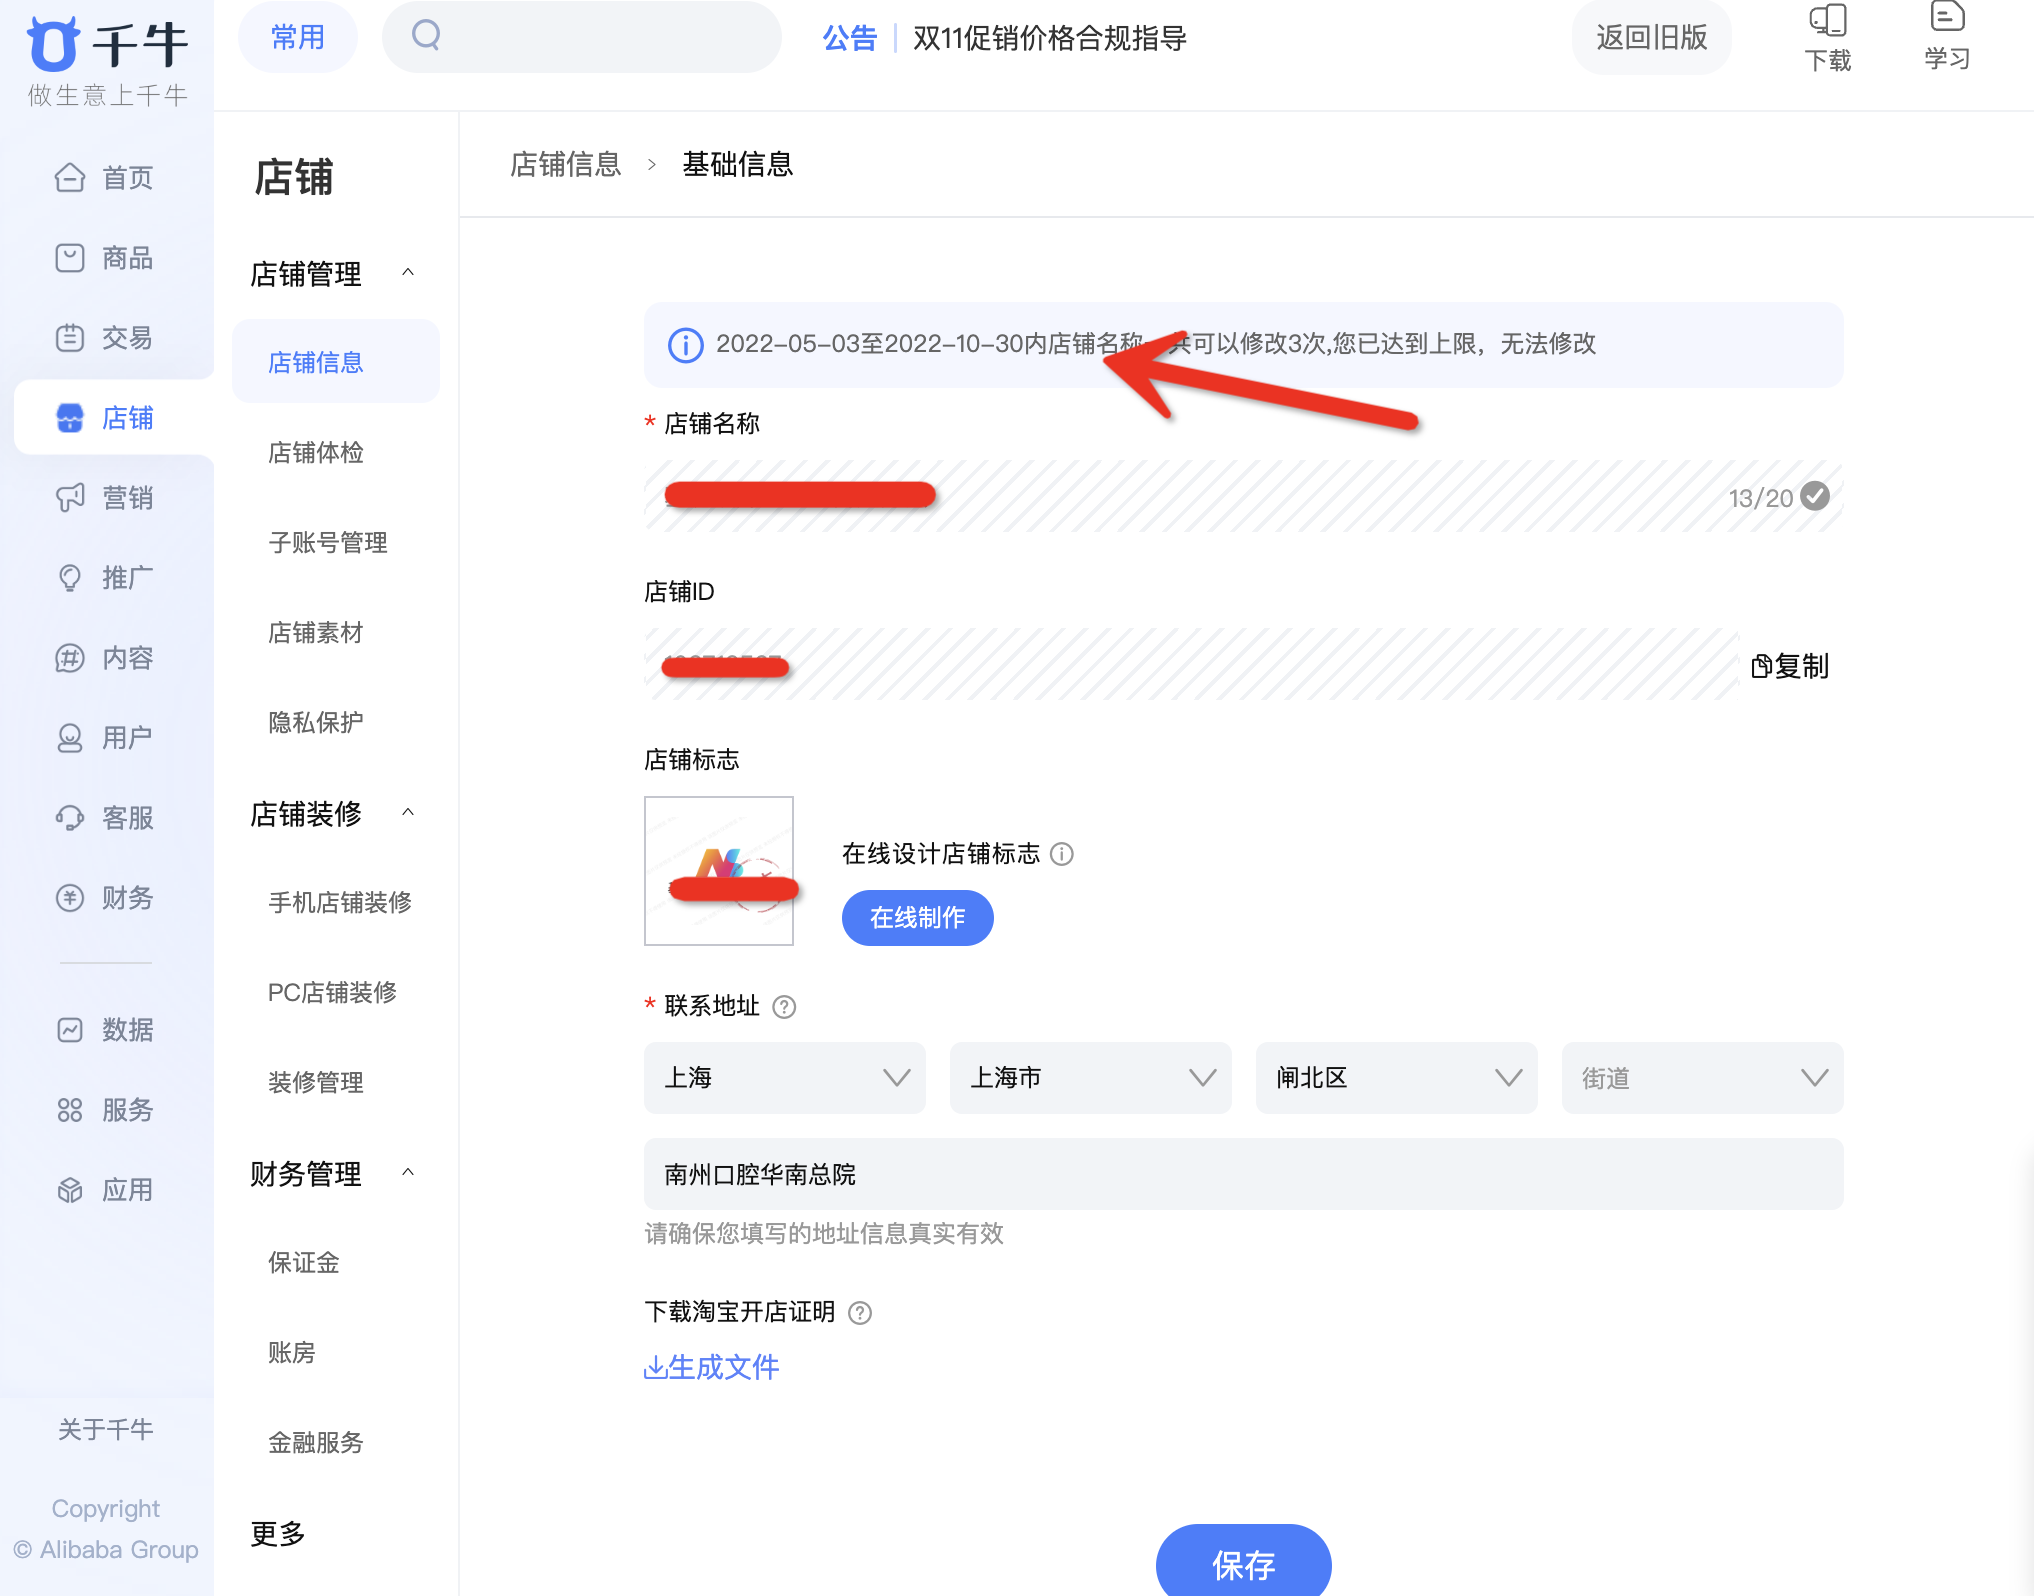The image size is (2034, 1596).
Task: Open the 闸北区 district dropdown
Action: click(x=1397, y=1078)
